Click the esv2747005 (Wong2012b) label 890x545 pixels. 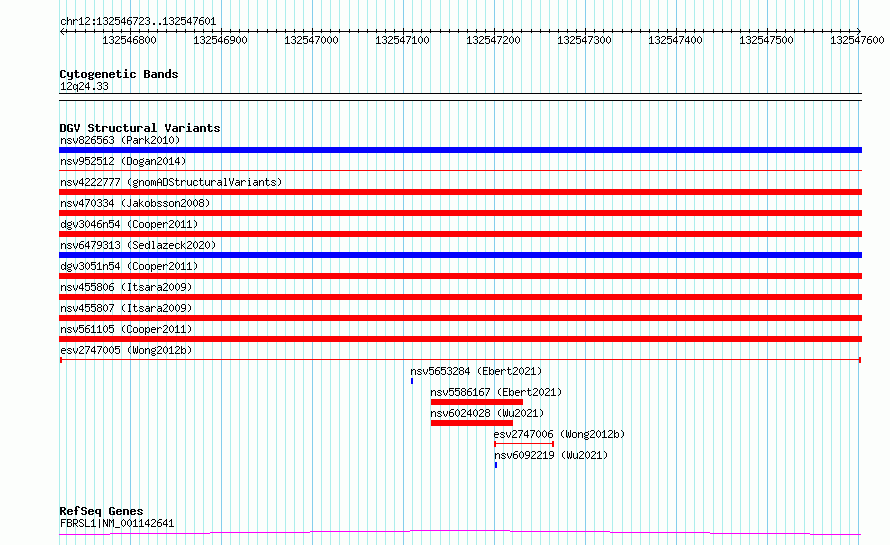tap(125, 350)
